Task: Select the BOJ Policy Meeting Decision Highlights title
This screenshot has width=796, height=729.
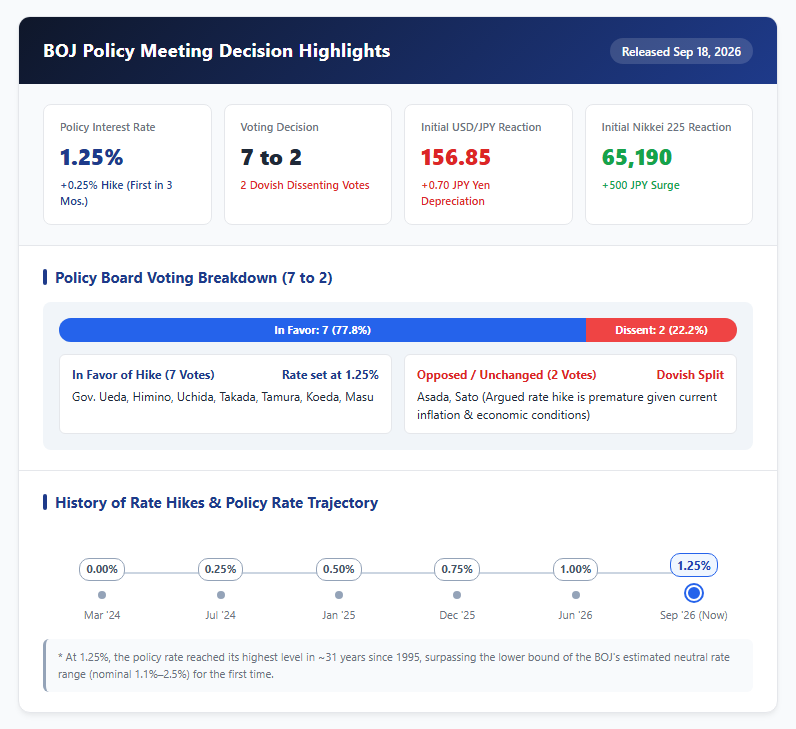Action: click(x=217, y=51)
